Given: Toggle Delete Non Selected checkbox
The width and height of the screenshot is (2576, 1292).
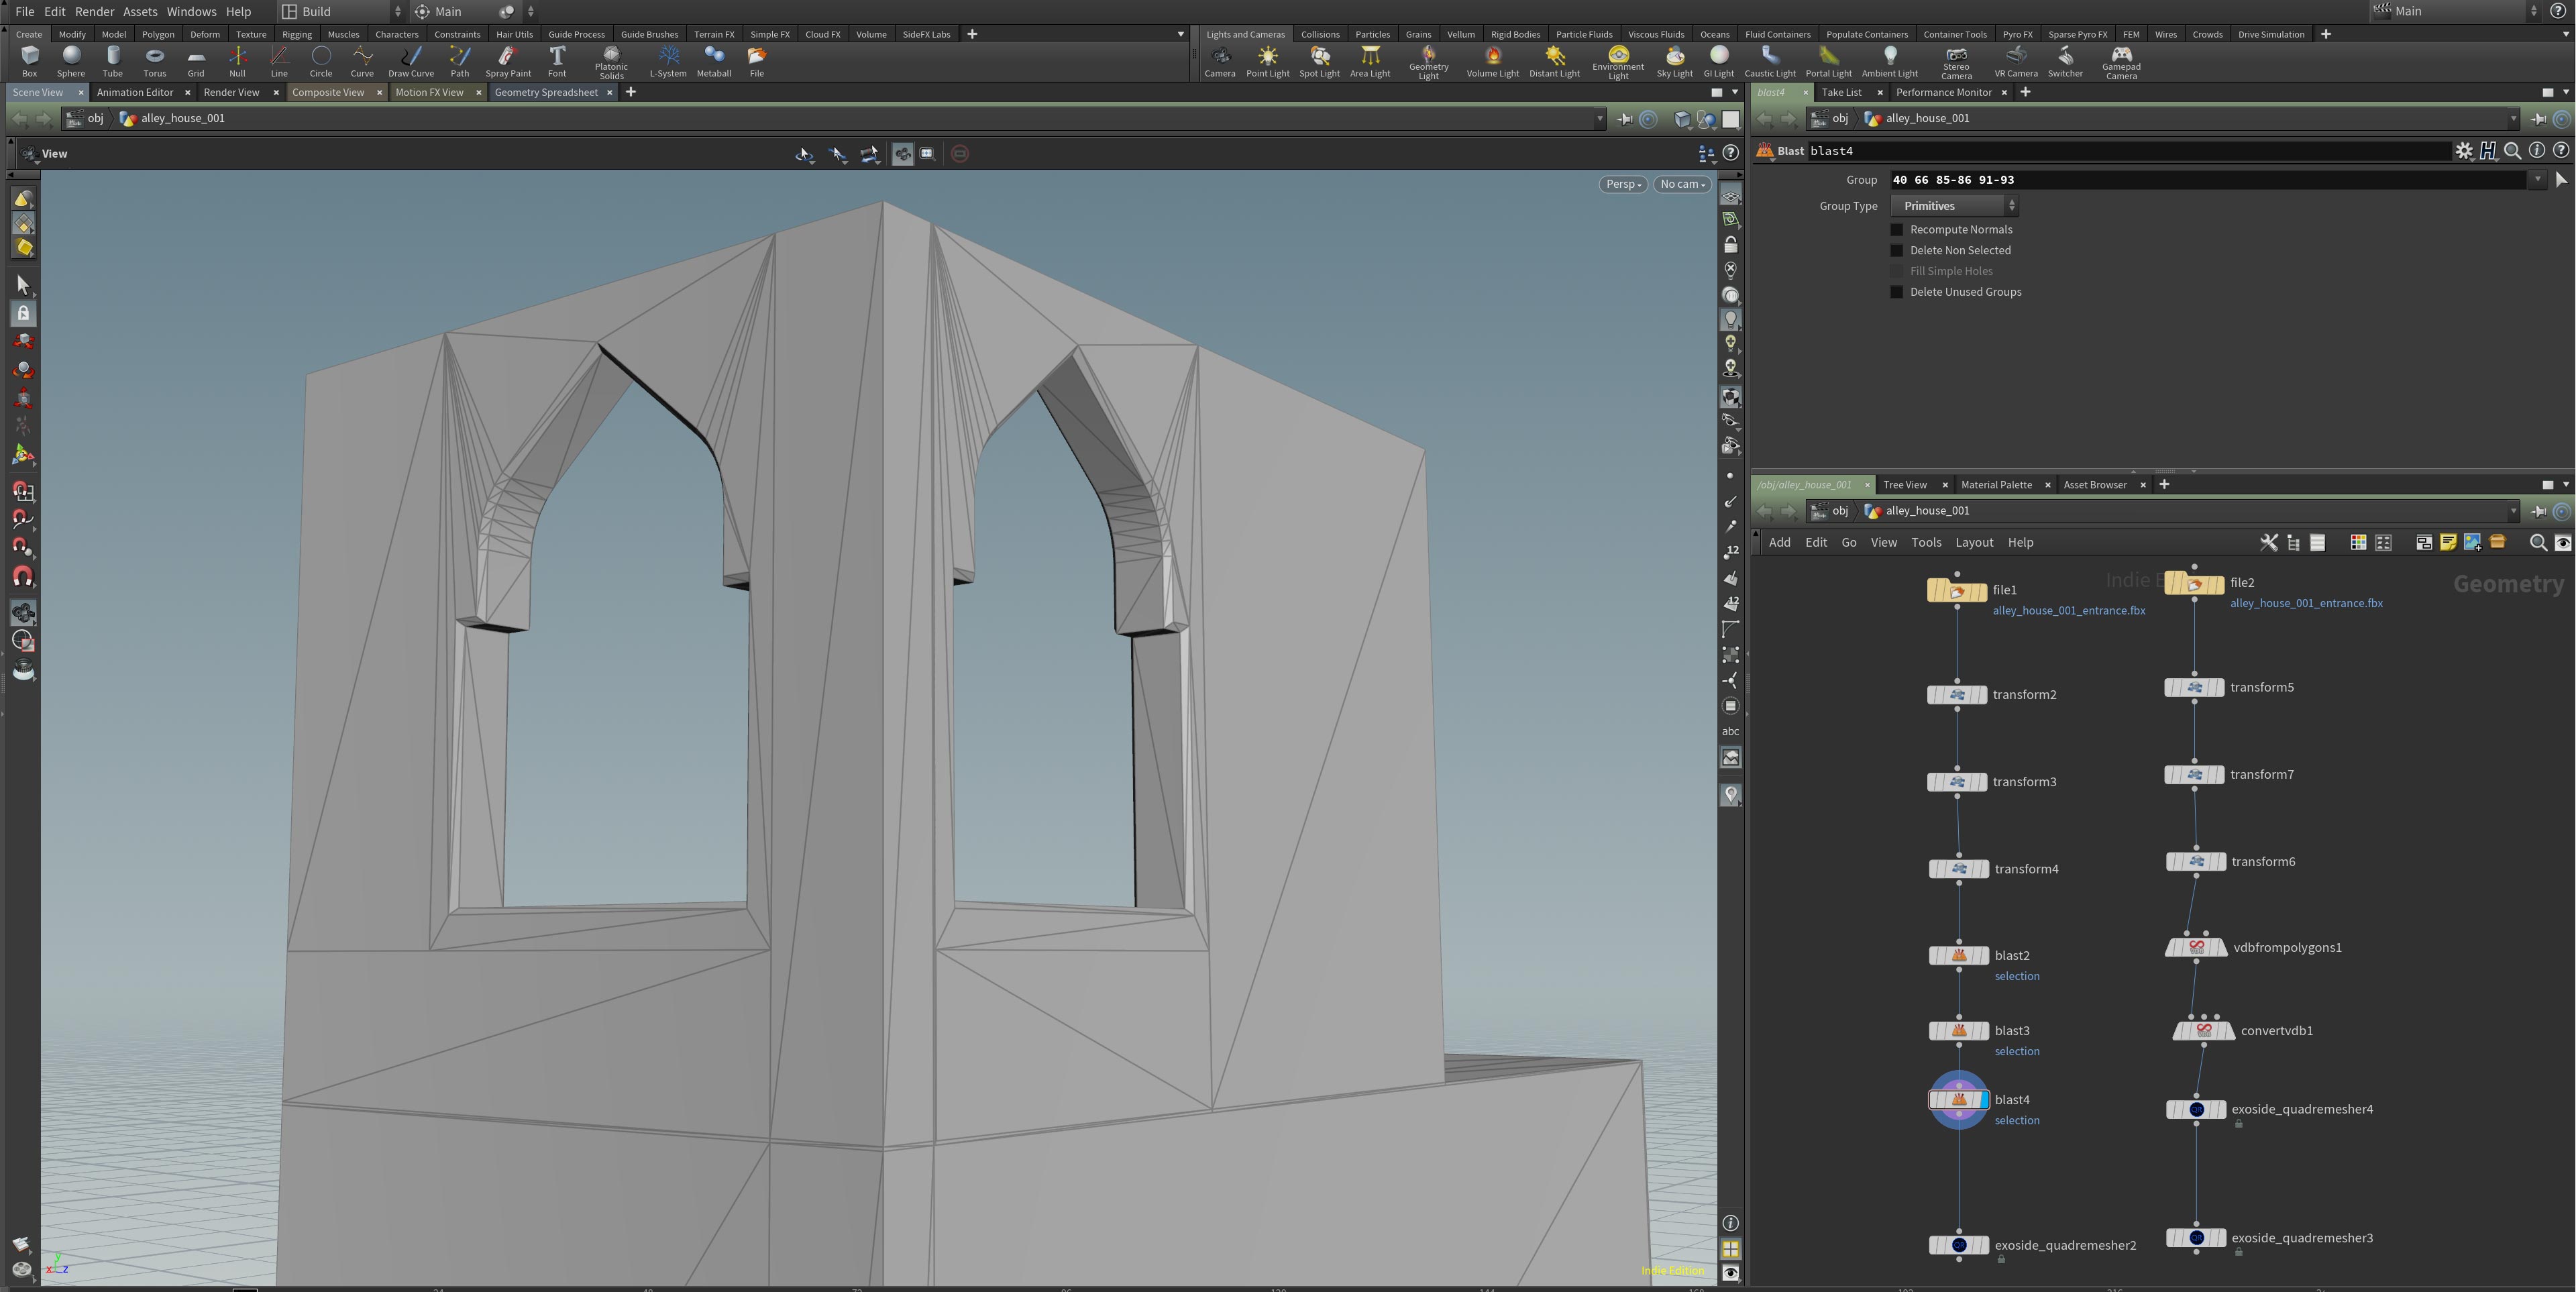Looking at the screenshot, I should point(1896,251).
